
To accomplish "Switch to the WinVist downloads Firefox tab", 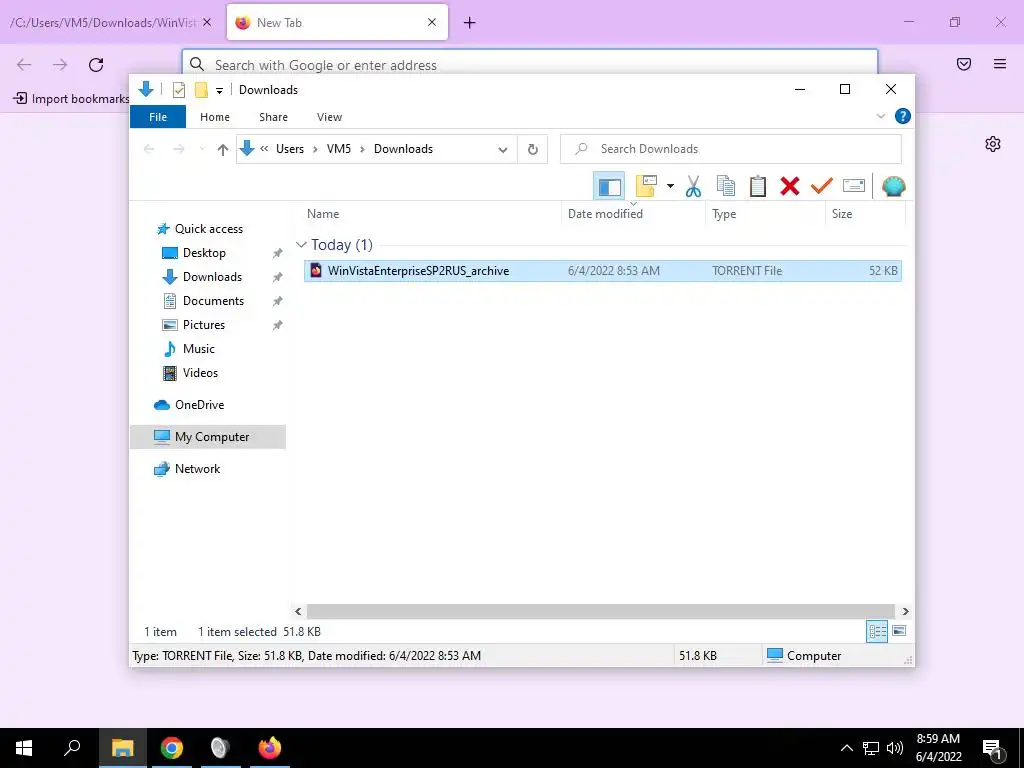I will point(103,22).
